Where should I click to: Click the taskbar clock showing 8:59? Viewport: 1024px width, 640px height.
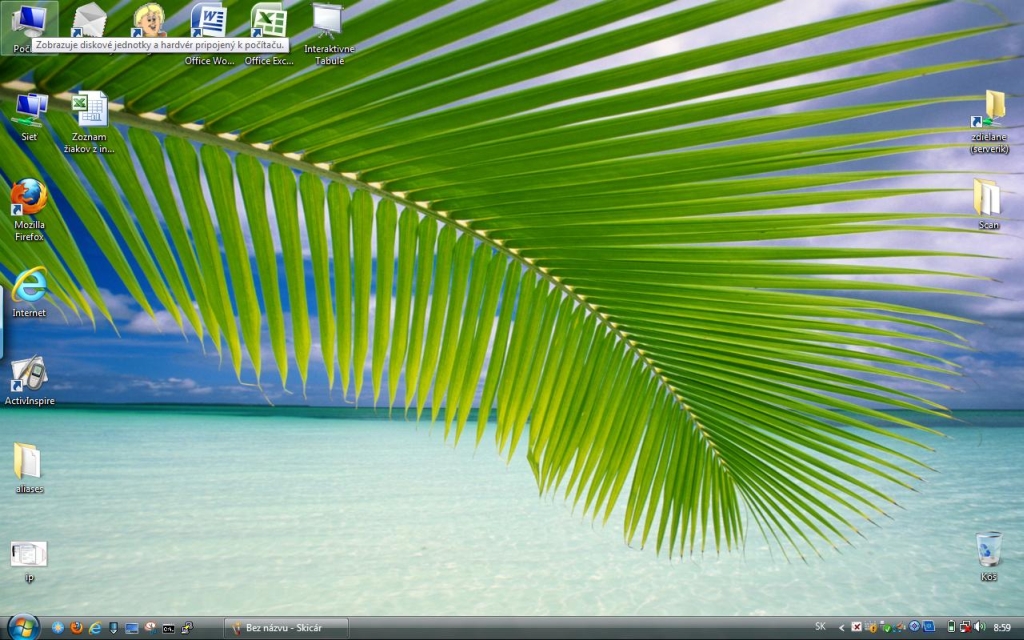pos(1002,627)
